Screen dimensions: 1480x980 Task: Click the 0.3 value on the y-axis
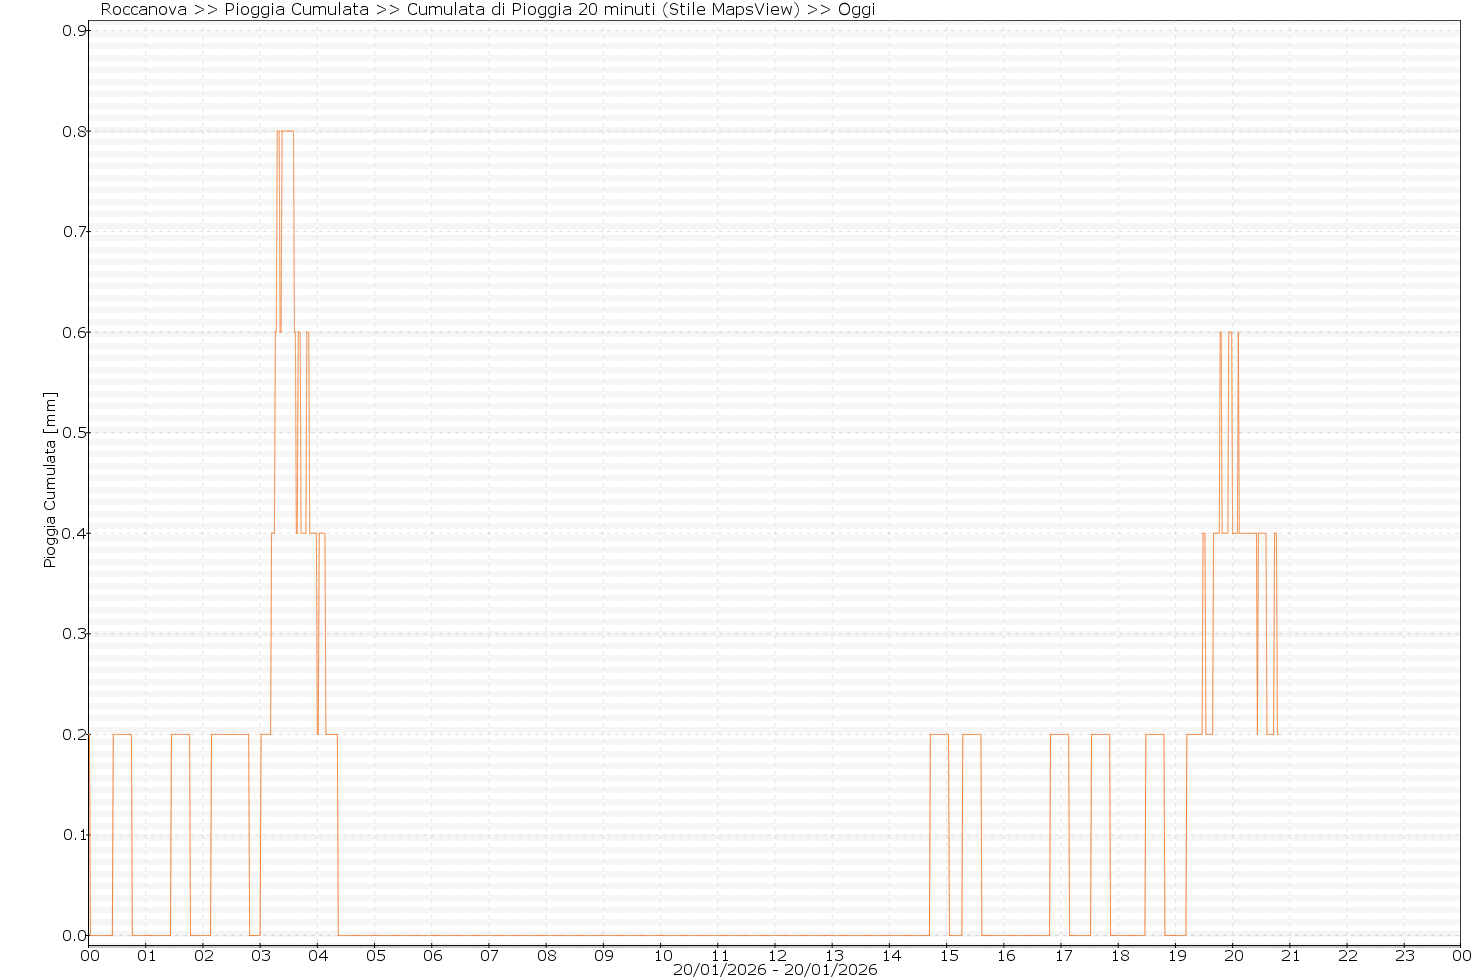point(75,634)
